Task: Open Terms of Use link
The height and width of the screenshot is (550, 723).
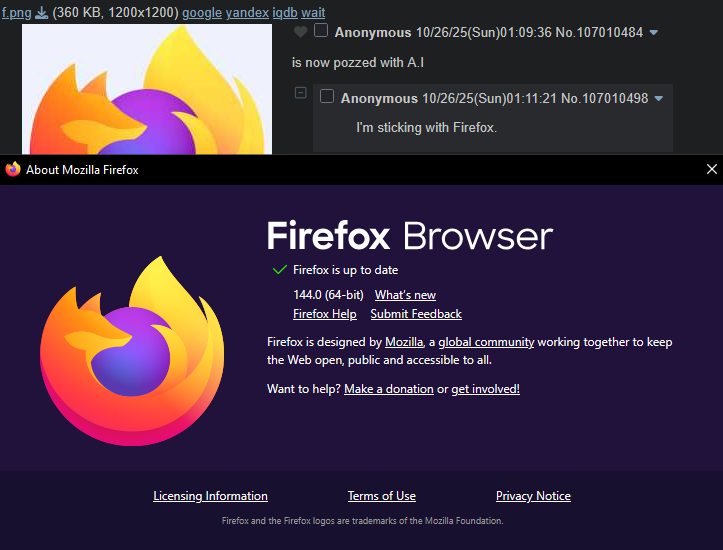Action: [382, 496]
